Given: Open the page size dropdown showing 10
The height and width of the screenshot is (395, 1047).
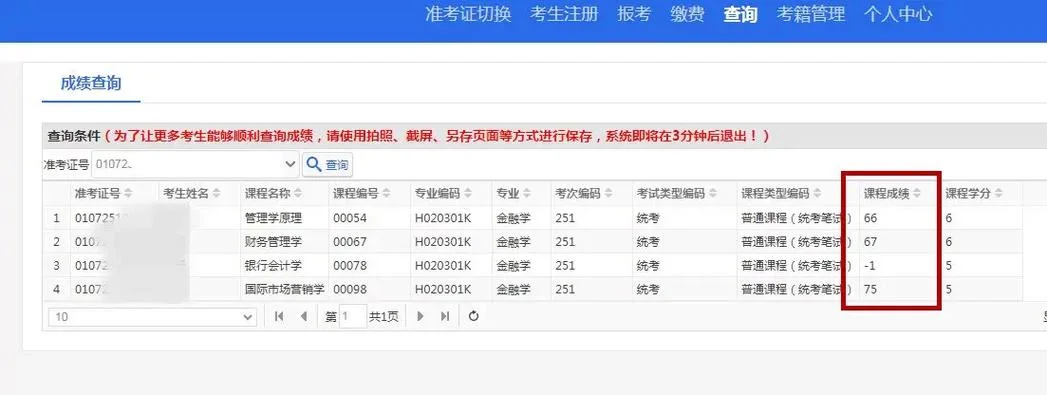Looking at the screenshot, I should click(x=152, y=317).
